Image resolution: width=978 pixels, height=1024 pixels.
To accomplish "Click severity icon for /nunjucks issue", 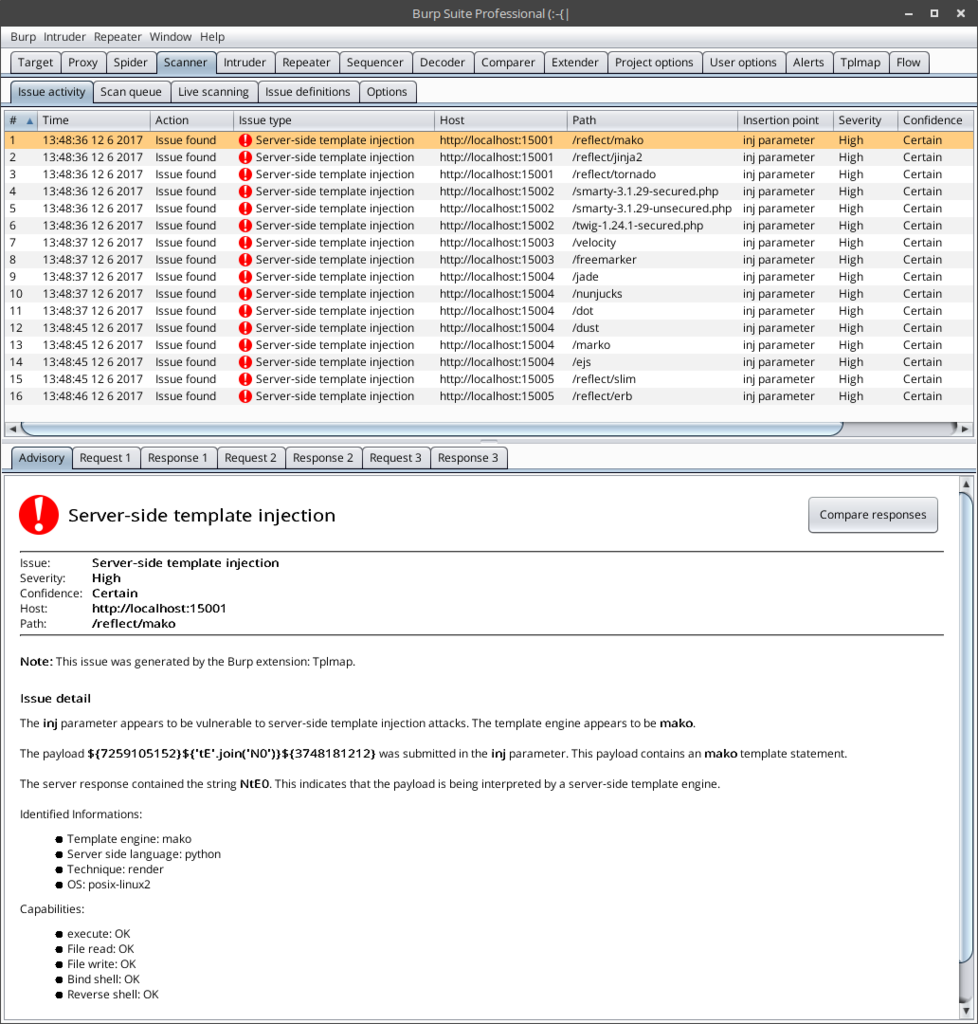I will coord(245,294).
